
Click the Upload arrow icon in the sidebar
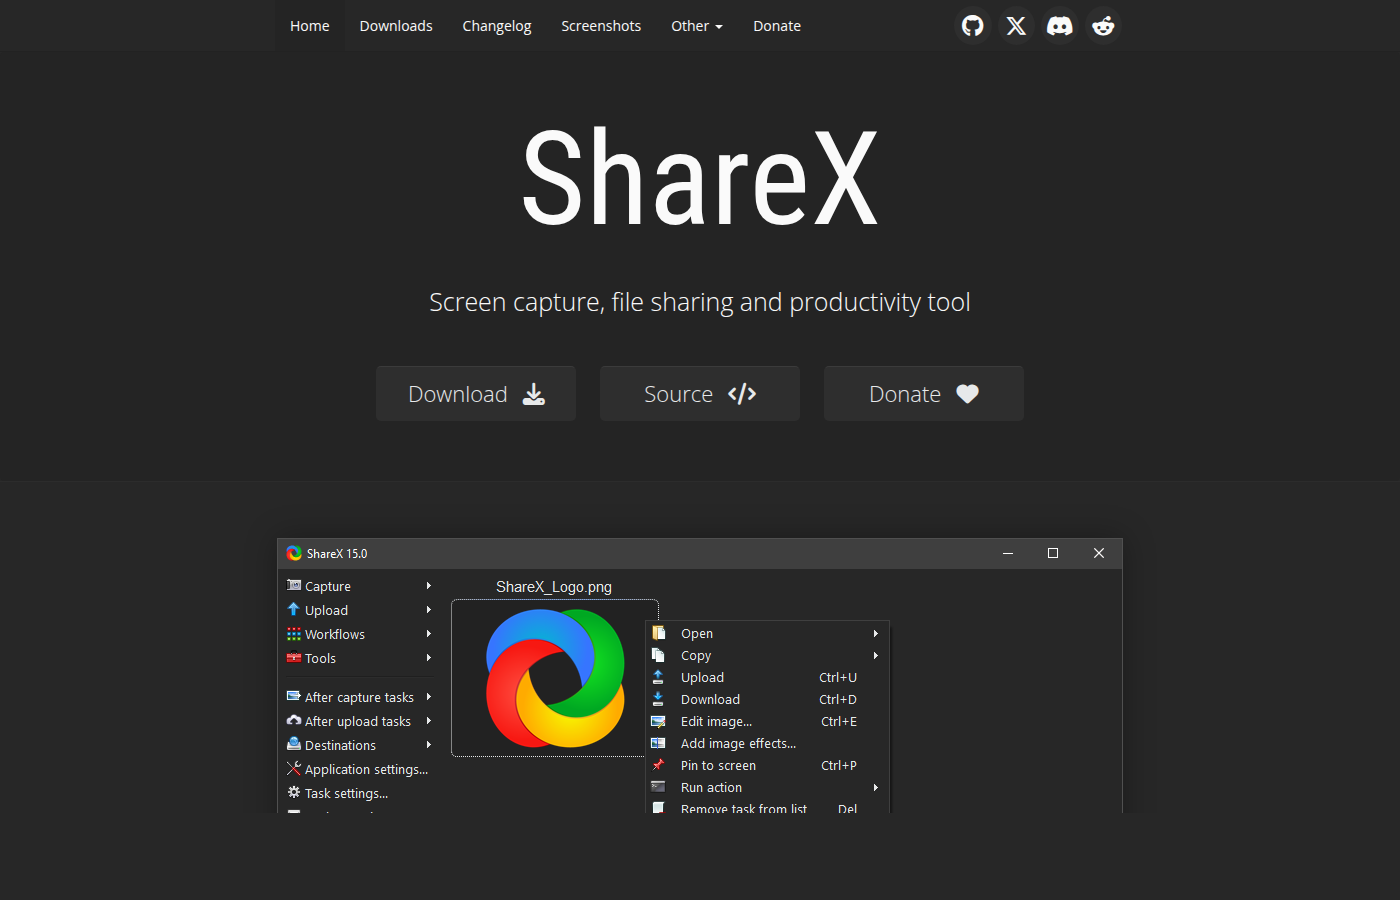pyautogui.click(x=294, y=609)
